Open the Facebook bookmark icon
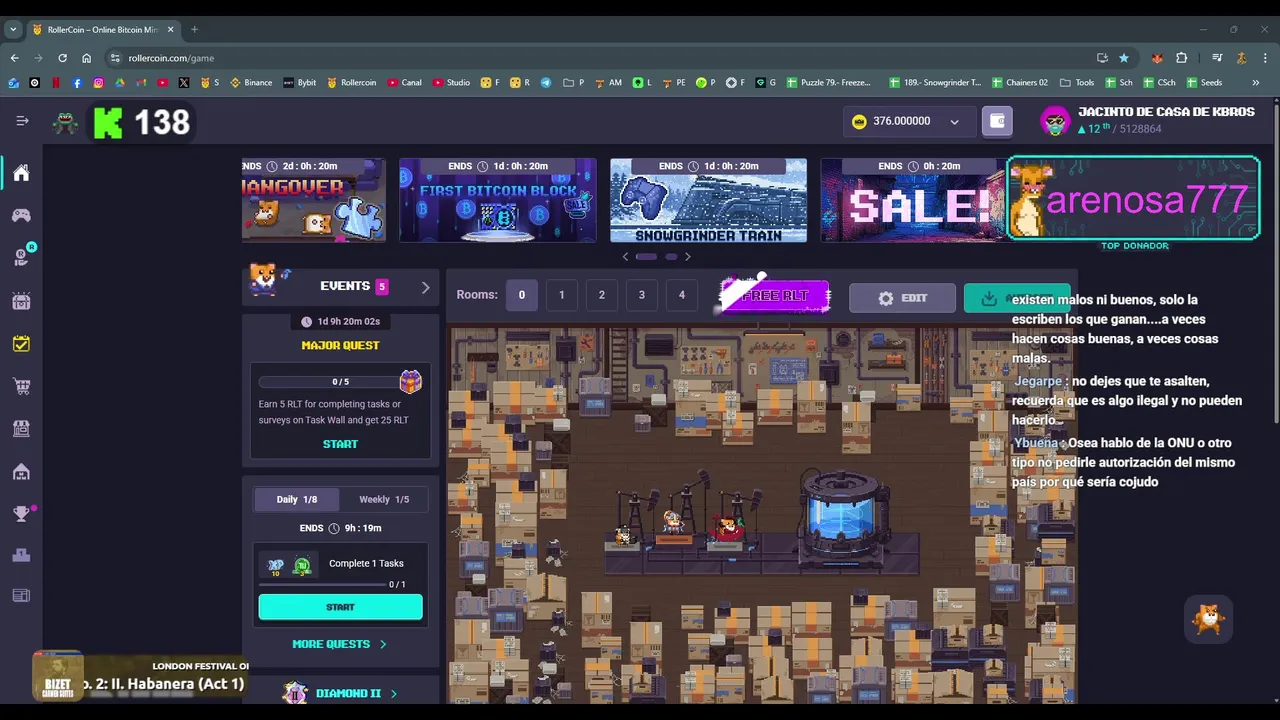Viewport: 1280px width, 720px height. pos(77,83)
